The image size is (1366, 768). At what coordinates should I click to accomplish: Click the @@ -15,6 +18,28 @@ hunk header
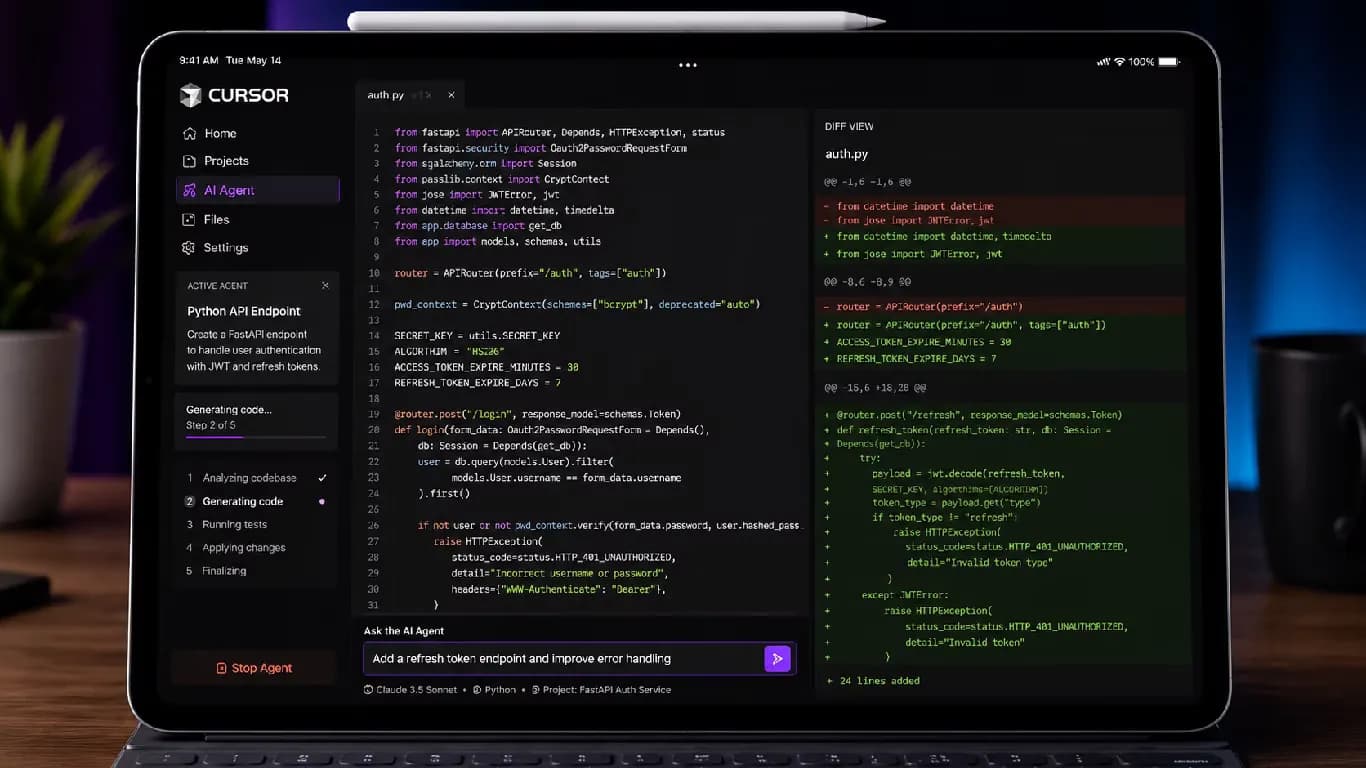click(874, 387)
